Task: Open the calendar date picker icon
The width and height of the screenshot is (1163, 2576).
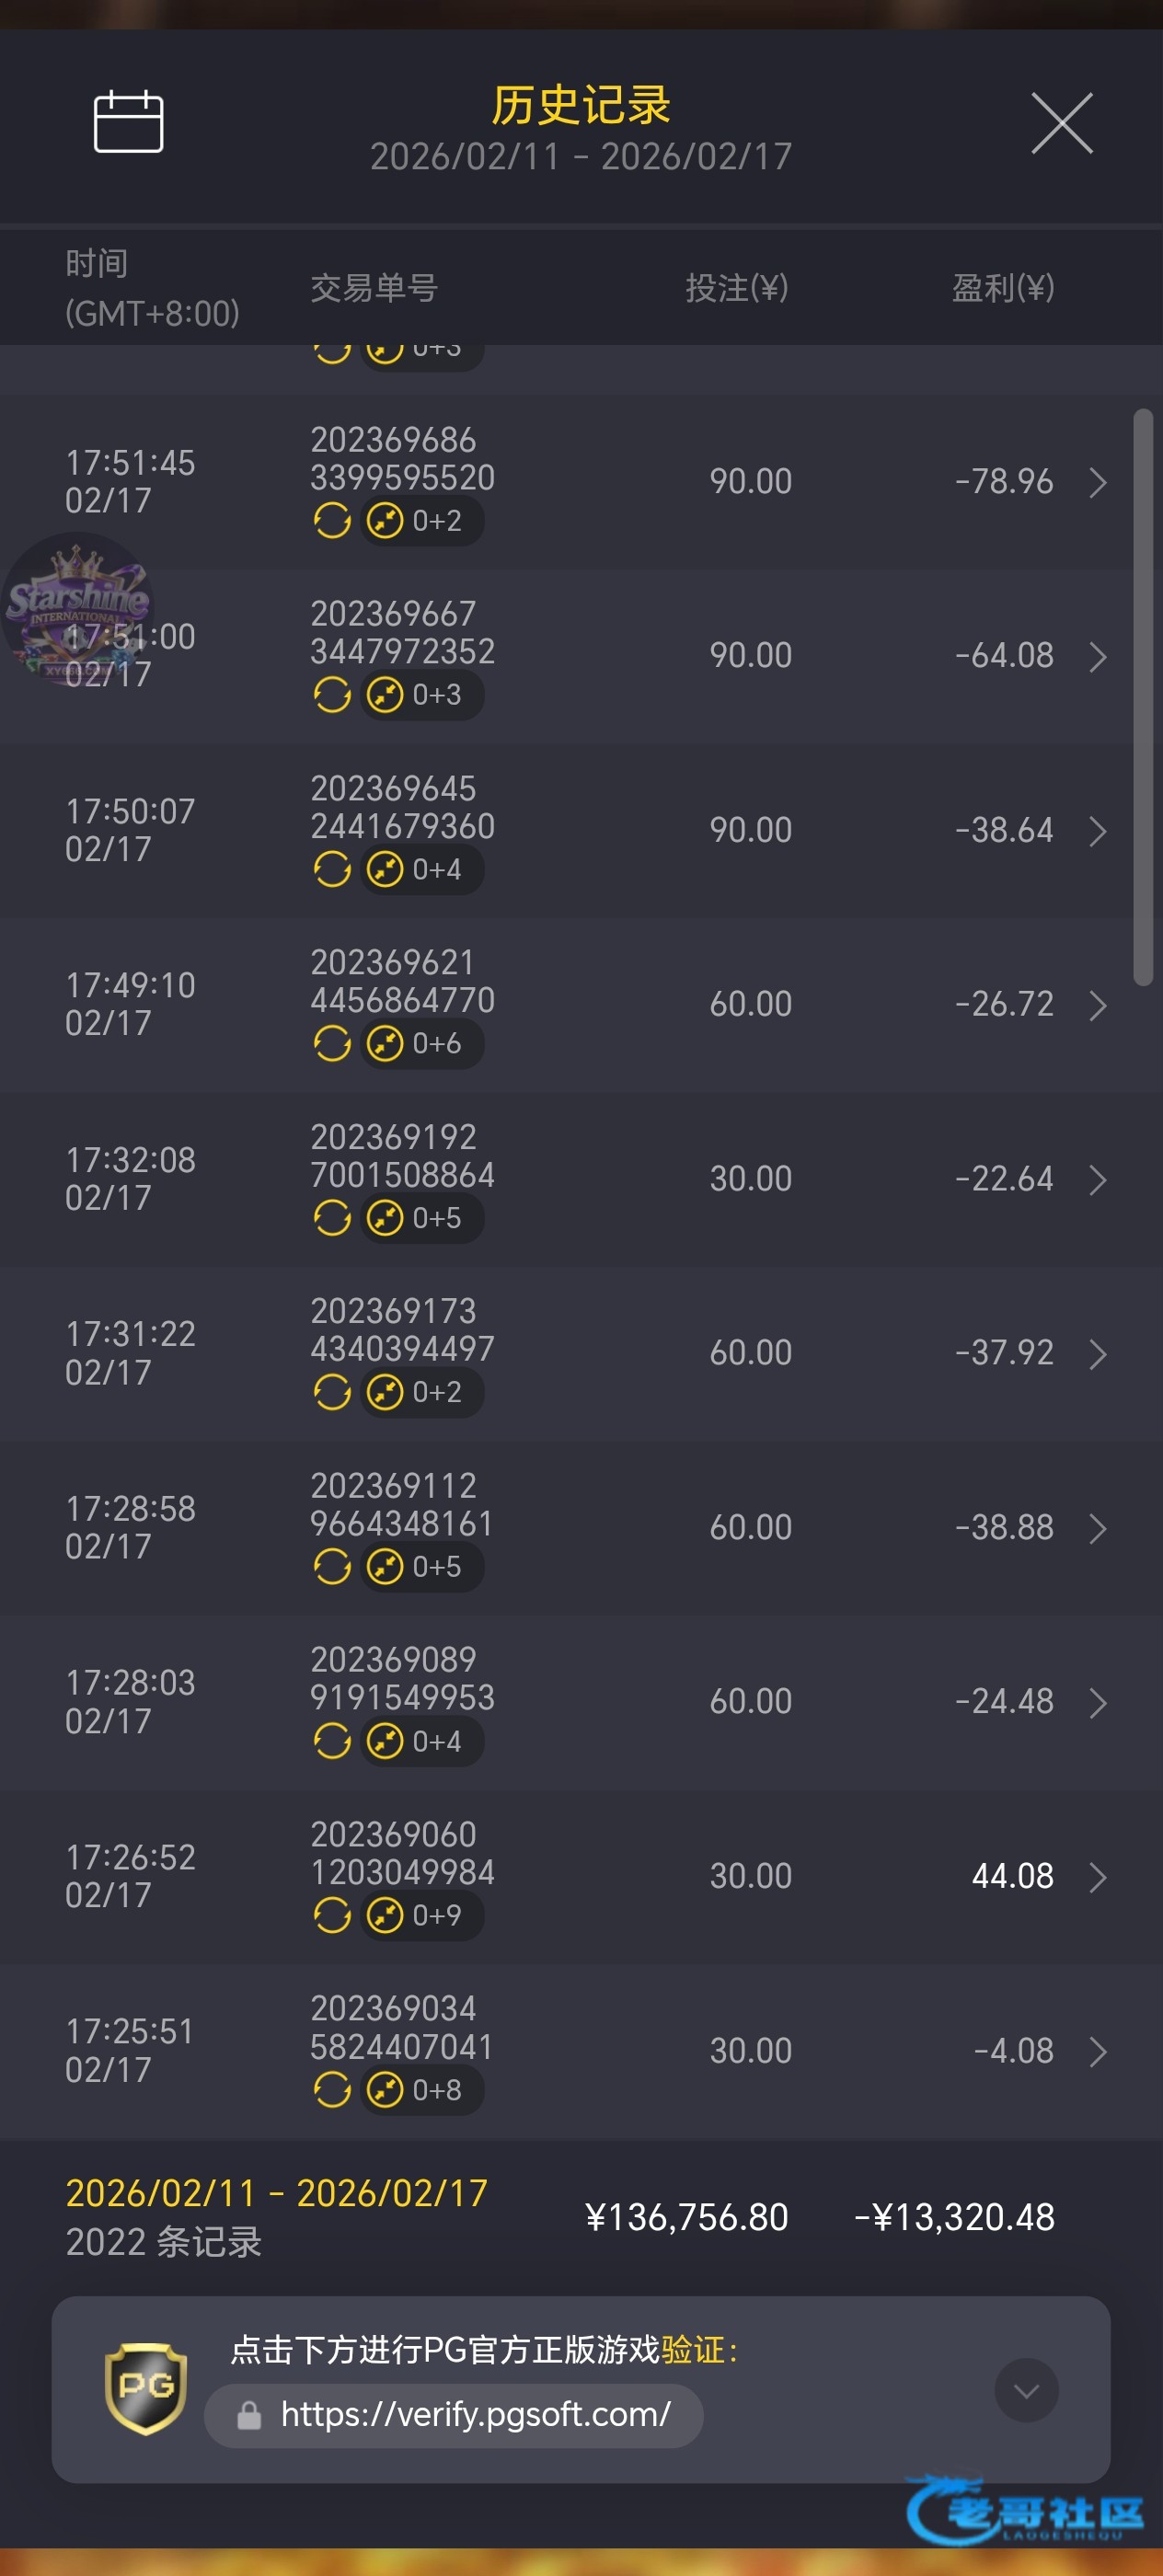Action: [128, 122]
